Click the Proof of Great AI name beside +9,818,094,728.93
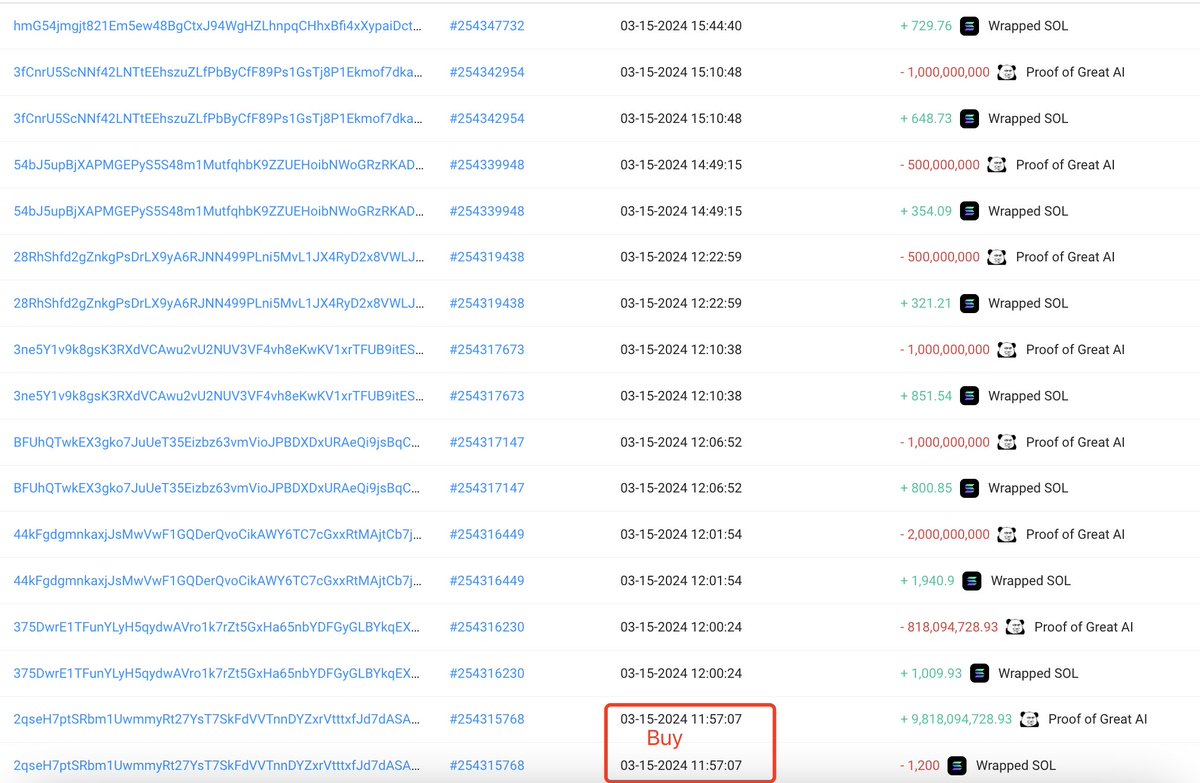 [x=1097, y=719]
